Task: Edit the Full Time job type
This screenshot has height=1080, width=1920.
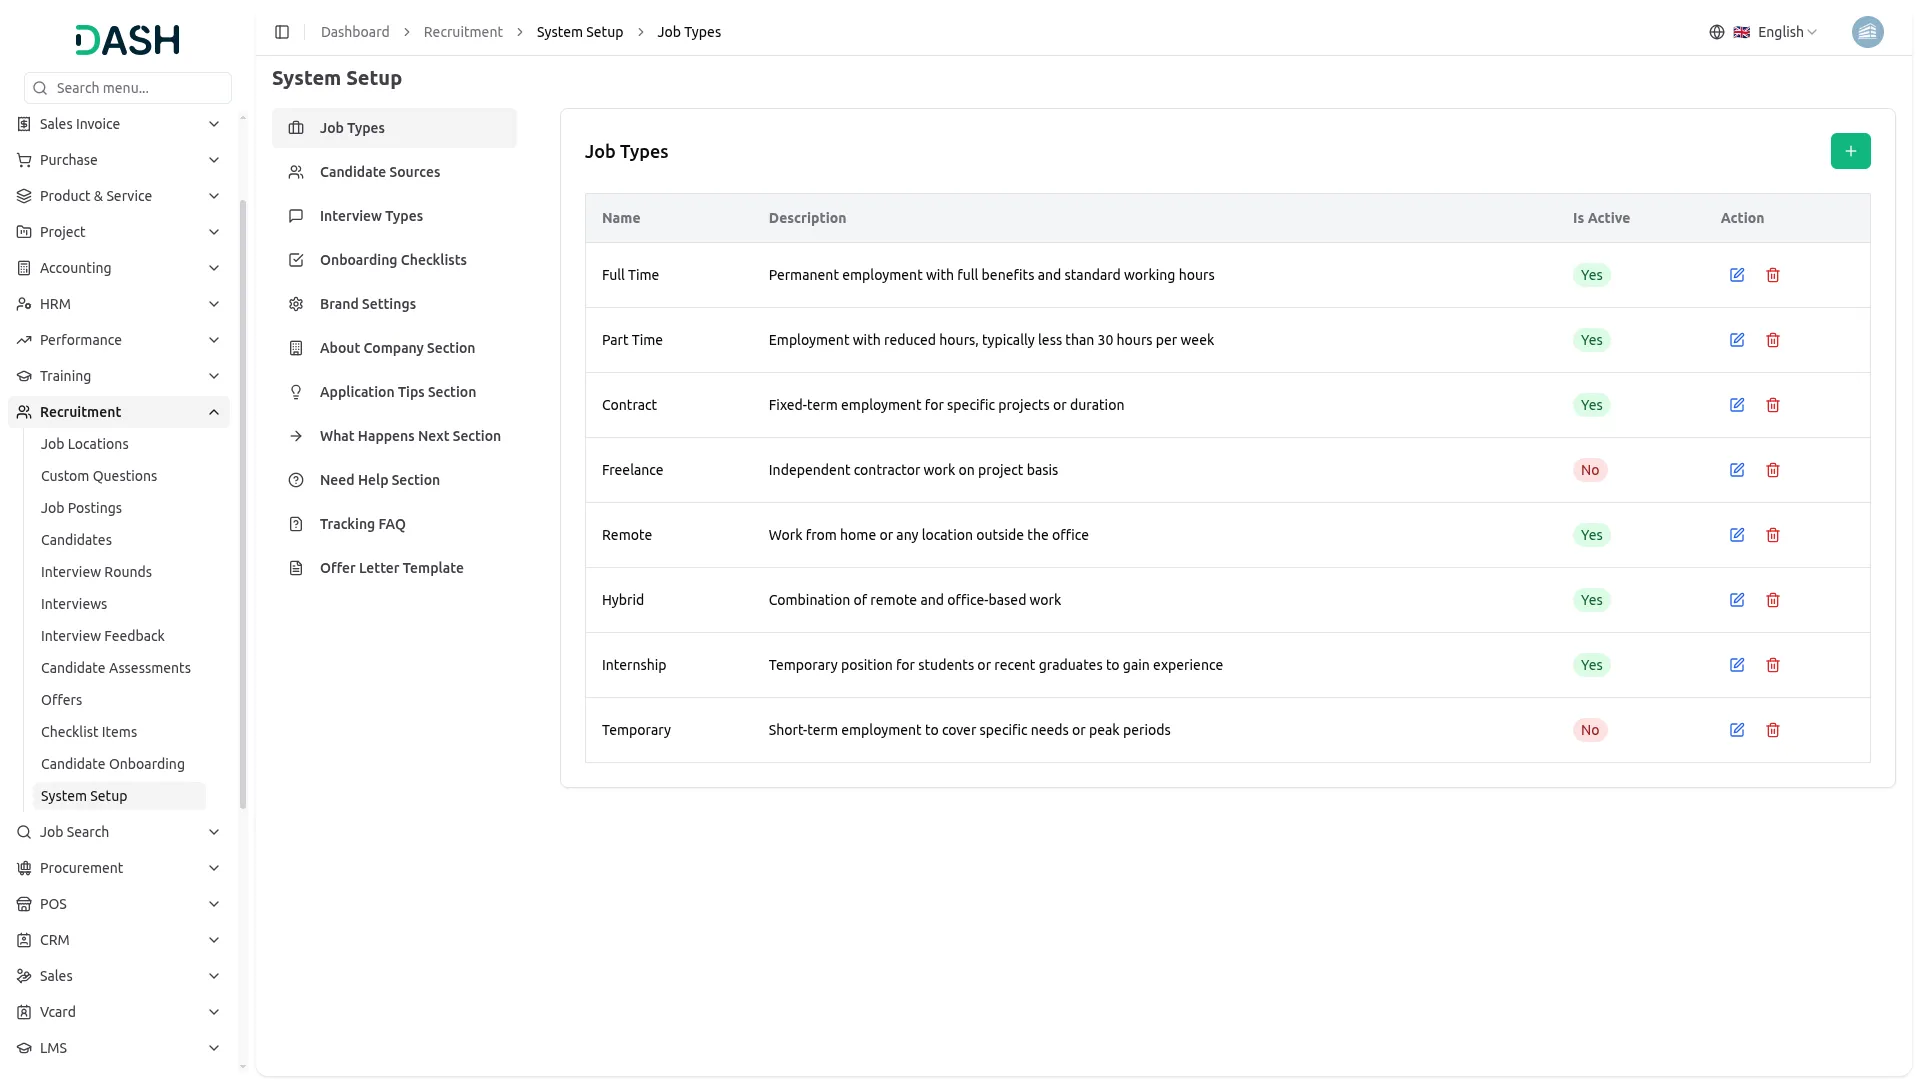Action: pos(1737,275)
